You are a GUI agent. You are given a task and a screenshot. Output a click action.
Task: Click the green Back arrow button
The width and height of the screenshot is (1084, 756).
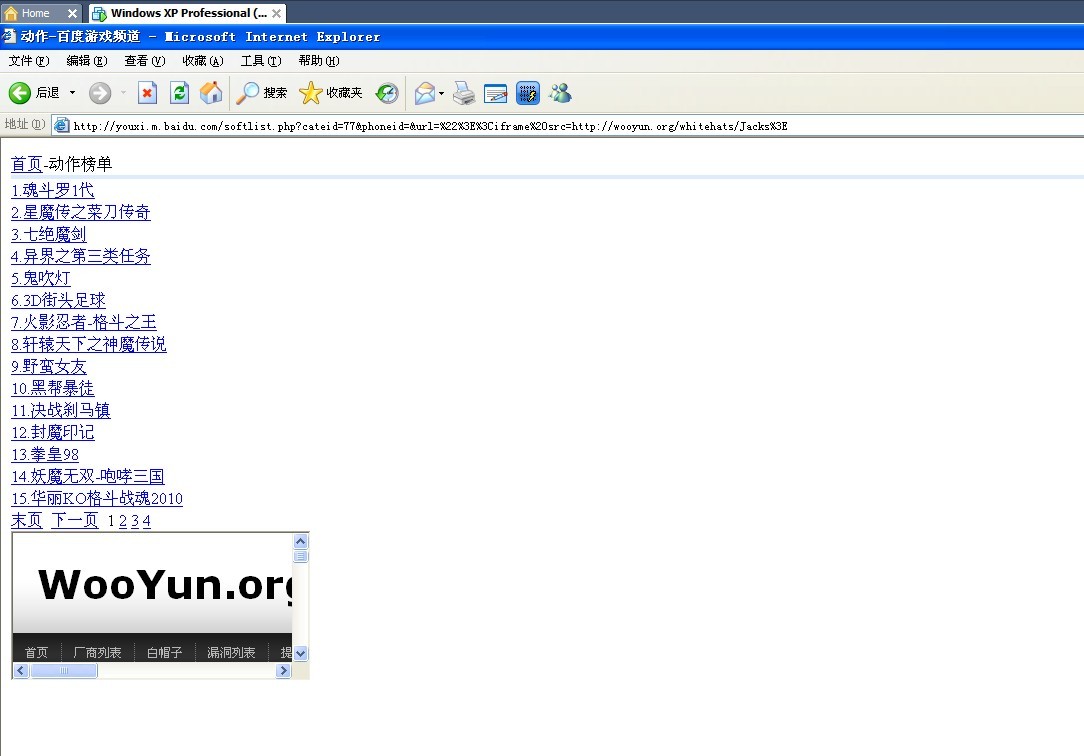[x=19, y=93]
